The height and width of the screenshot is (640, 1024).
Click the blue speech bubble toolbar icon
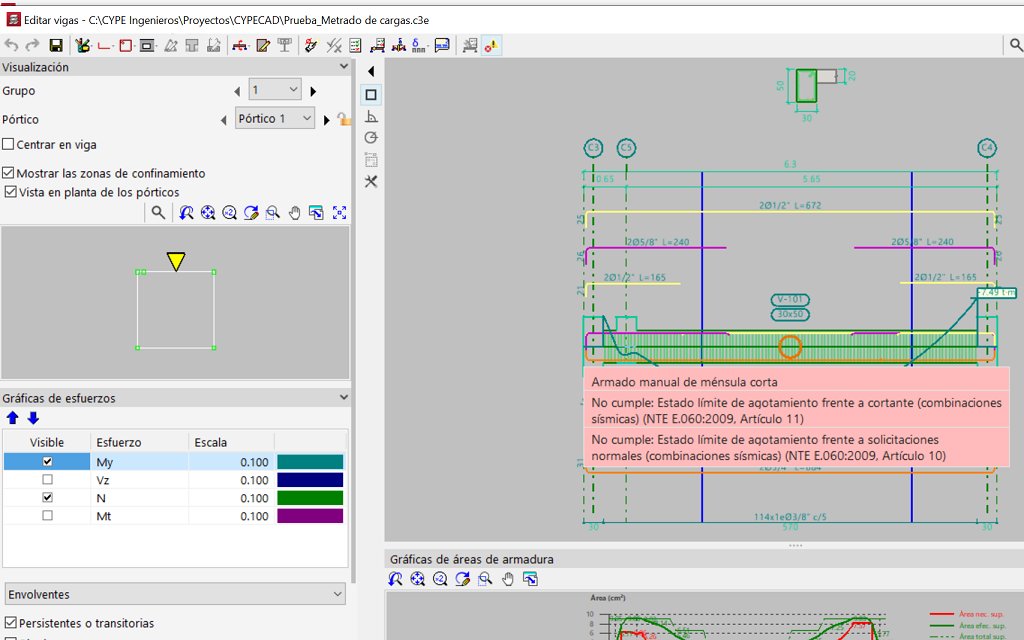tap(442, 45)
